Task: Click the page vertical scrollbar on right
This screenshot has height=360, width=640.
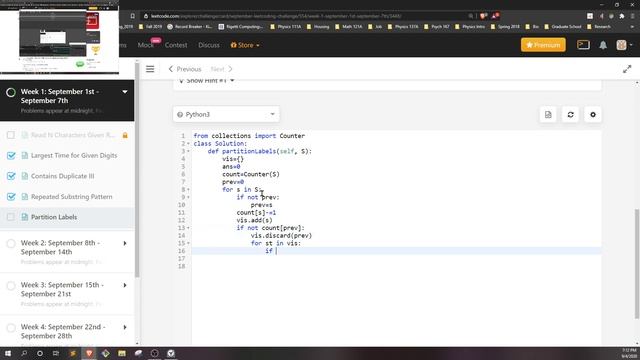Action: pos(637,263)
